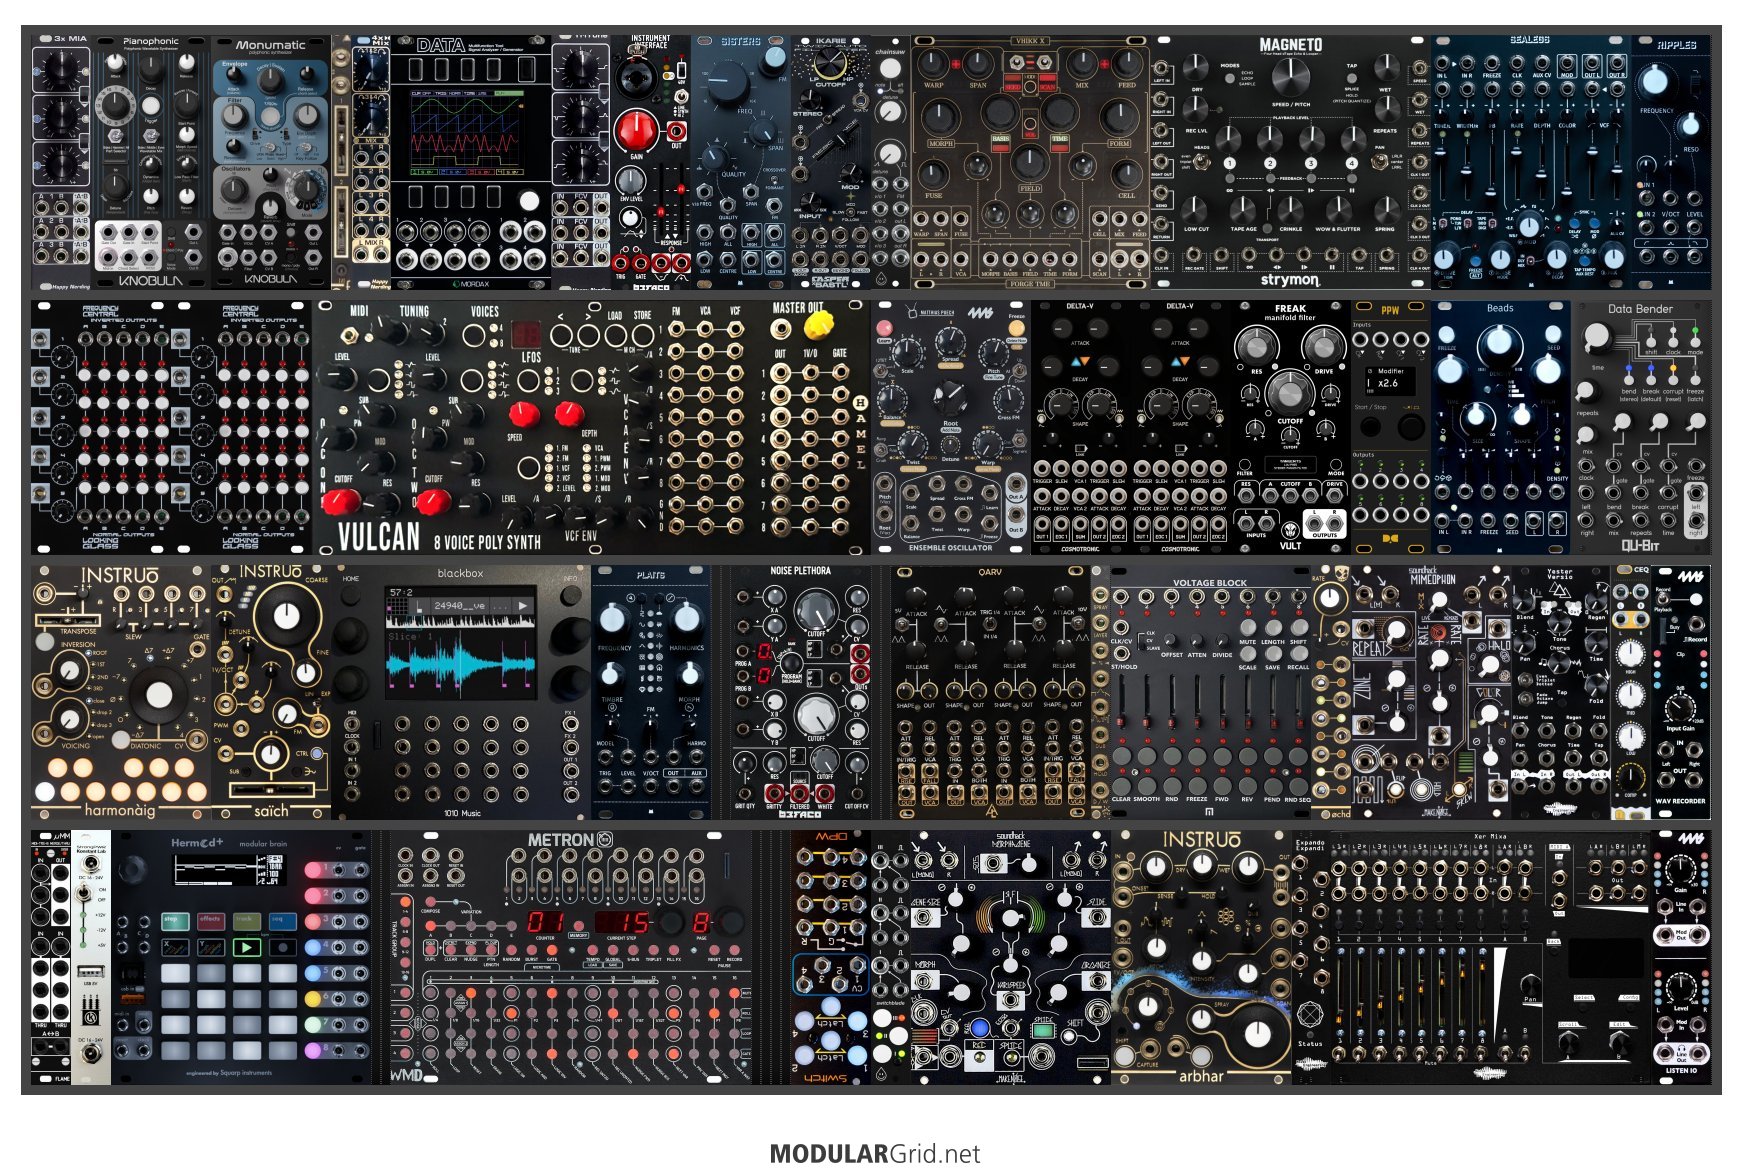Open the Monumatic polyphonic synthesizer module
The width and height of the screenshot is (1752, 1175).
[271, 162]
